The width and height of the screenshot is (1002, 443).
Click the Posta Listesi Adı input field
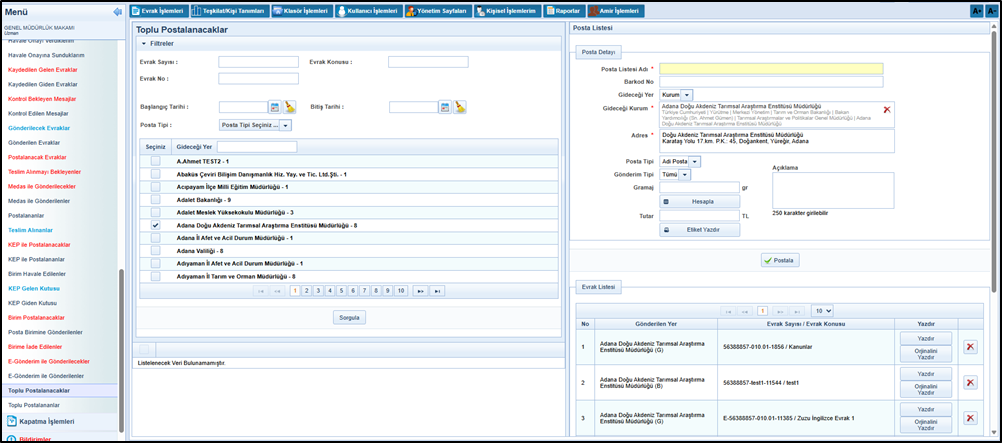(771, 68)
